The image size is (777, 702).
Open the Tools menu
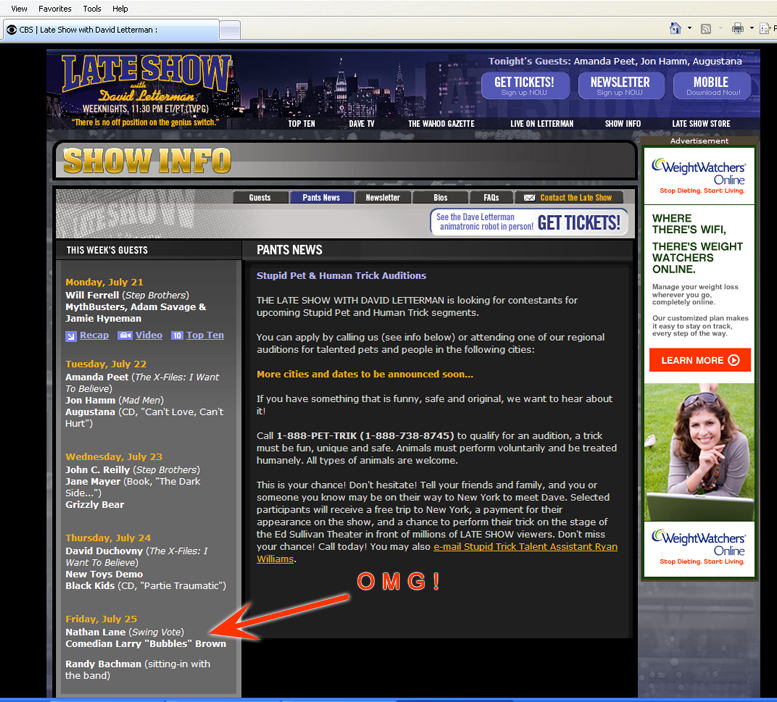92,8
